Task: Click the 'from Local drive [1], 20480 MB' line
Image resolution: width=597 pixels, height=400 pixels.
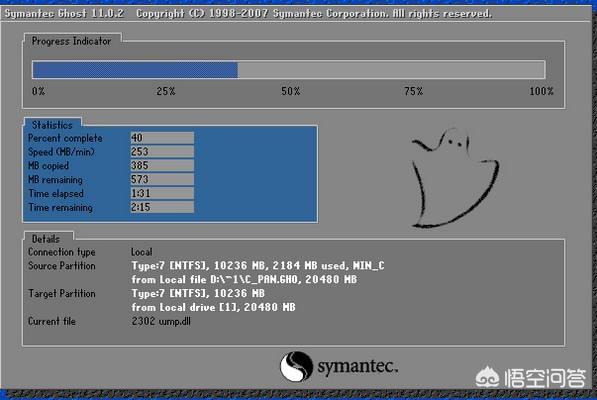Action: pos(213,307)
